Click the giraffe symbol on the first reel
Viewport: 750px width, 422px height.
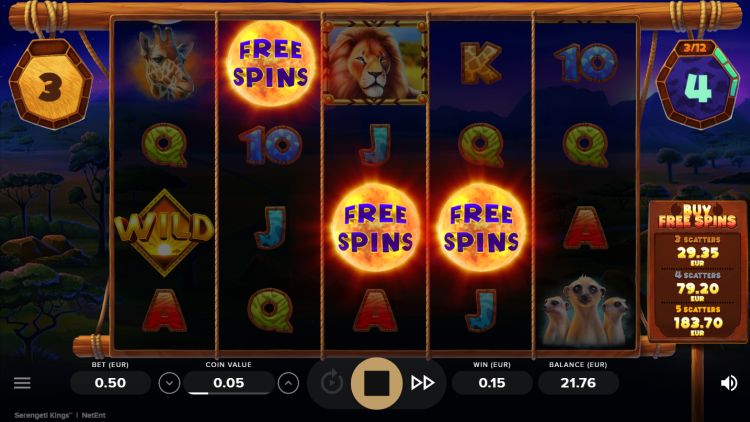[x=165, y=62]
